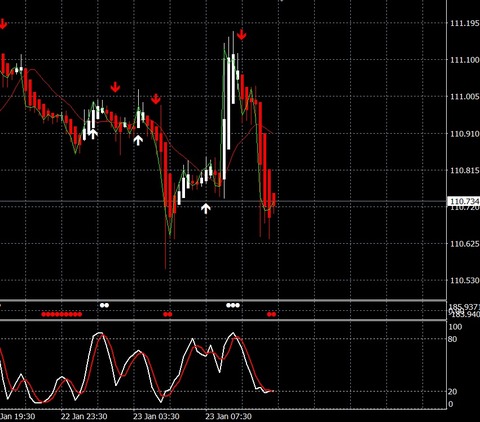This screenshot has width=480, height=422.
Task: Click the 23 Jan 03:30 time label
Action: 156,416
